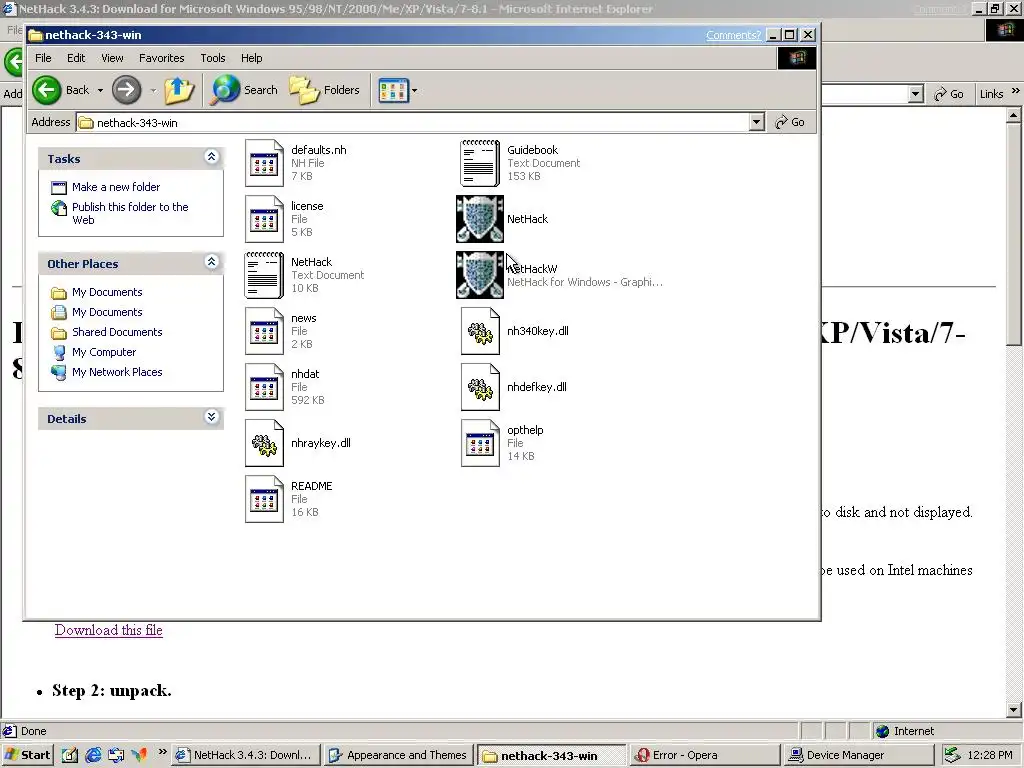The width and height of the screenshot is (1024, 768).
Task: Open My Computer link
Action: (x=104, y=353)
